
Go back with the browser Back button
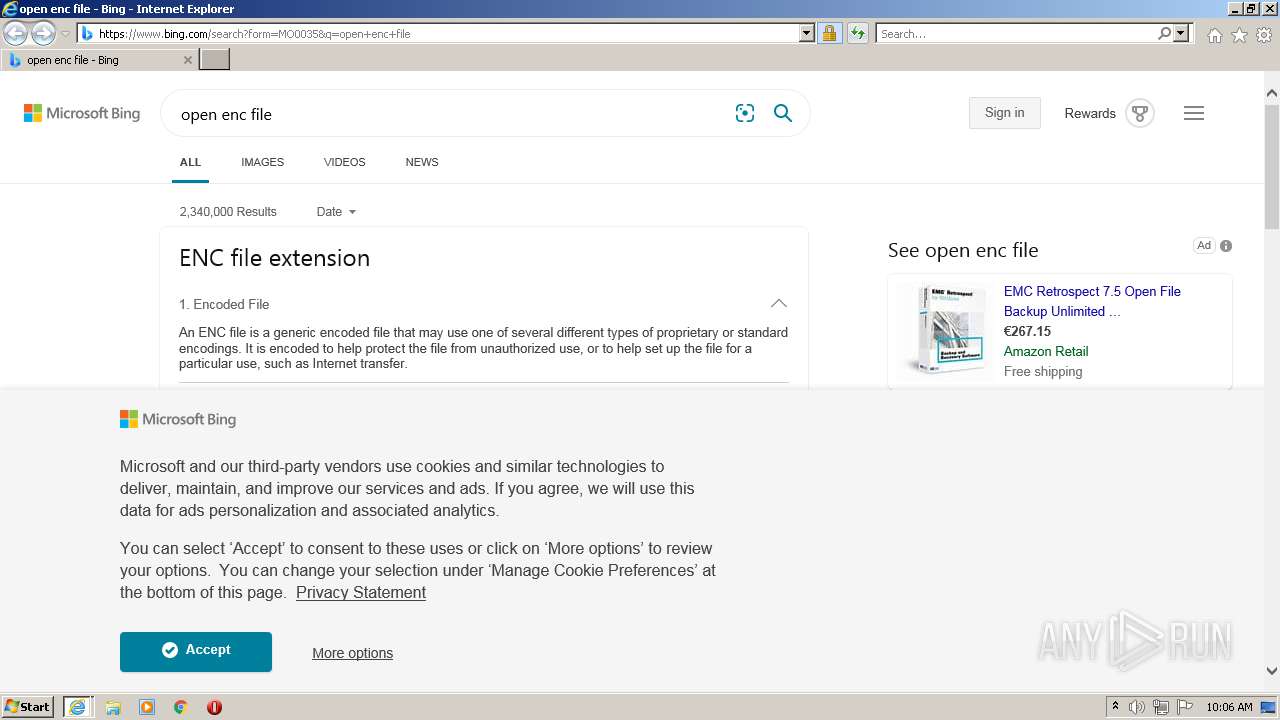tap(15, 34)
